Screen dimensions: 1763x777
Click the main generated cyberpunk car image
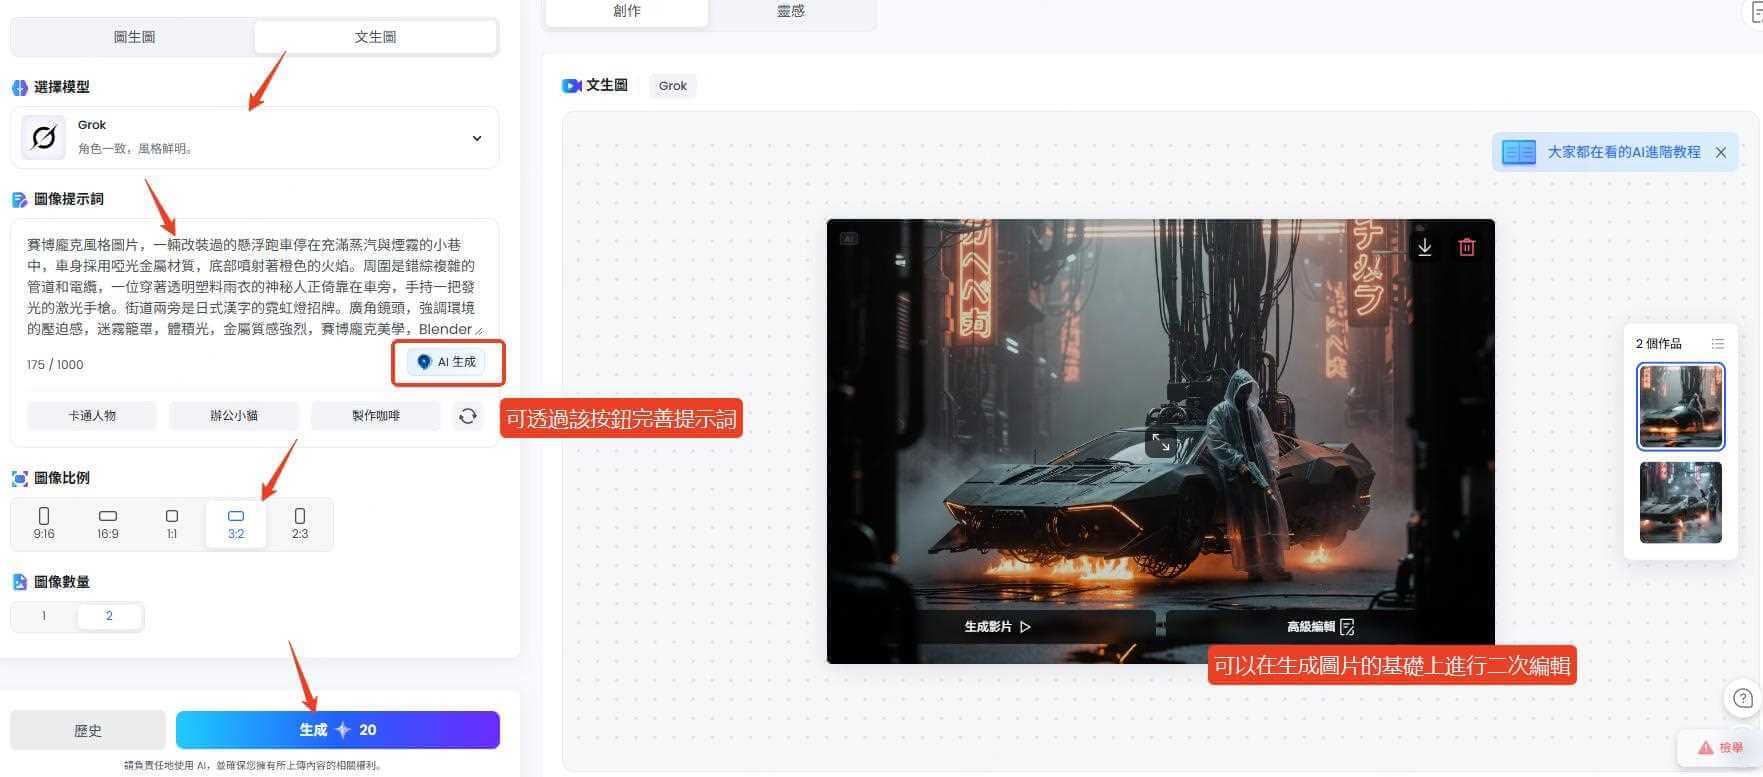click(1160, 441)
